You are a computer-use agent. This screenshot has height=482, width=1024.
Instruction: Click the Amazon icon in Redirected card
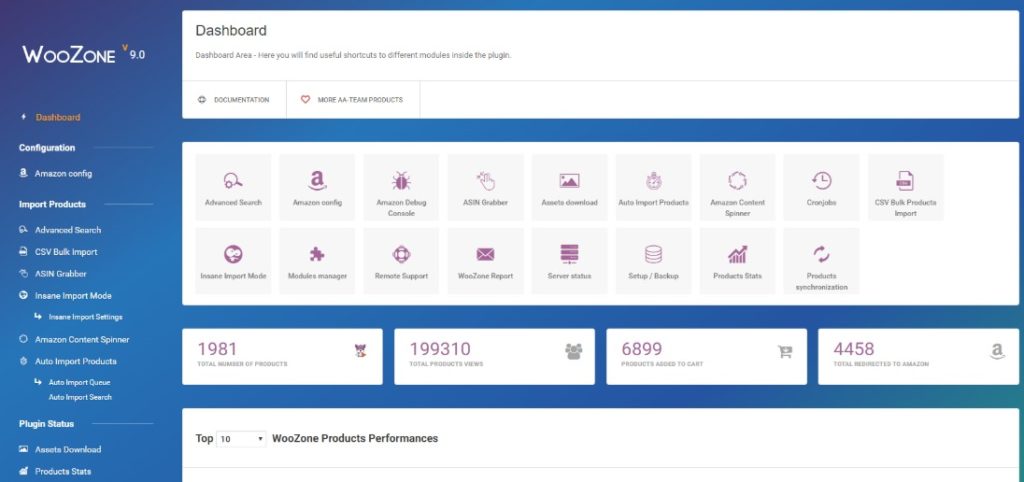997,352
